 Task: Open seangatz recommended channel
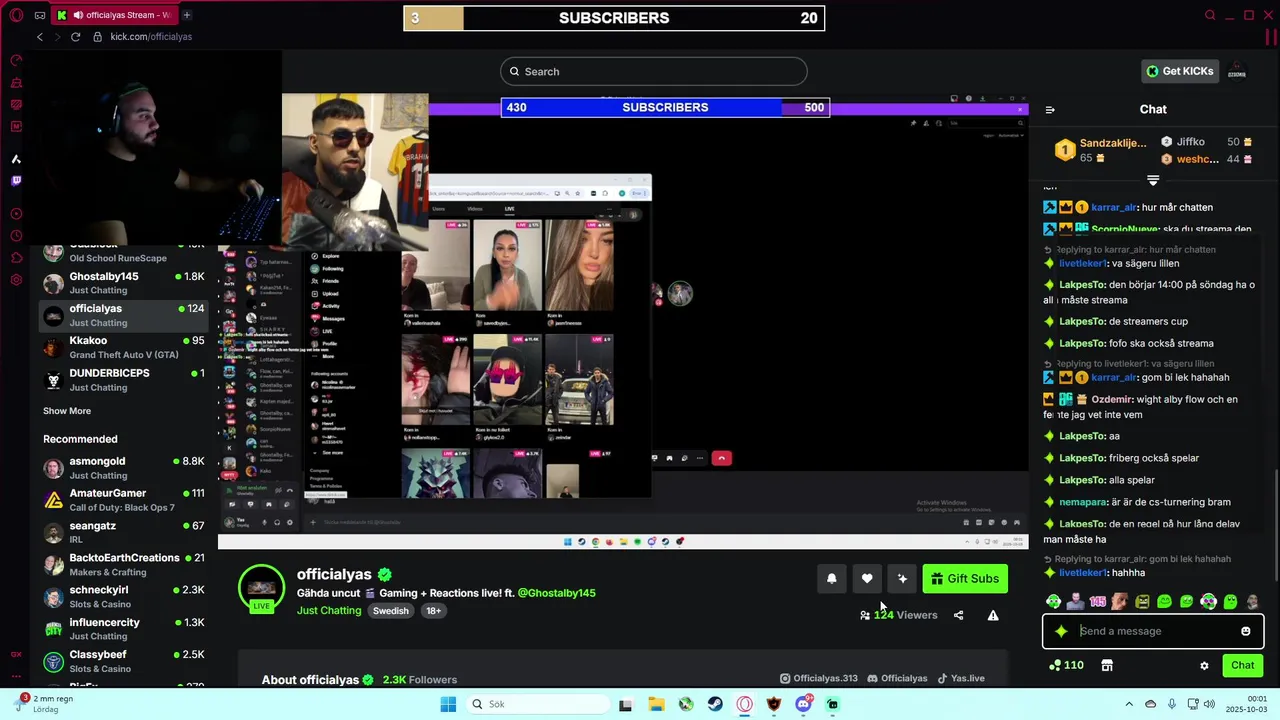coord(123,532)
